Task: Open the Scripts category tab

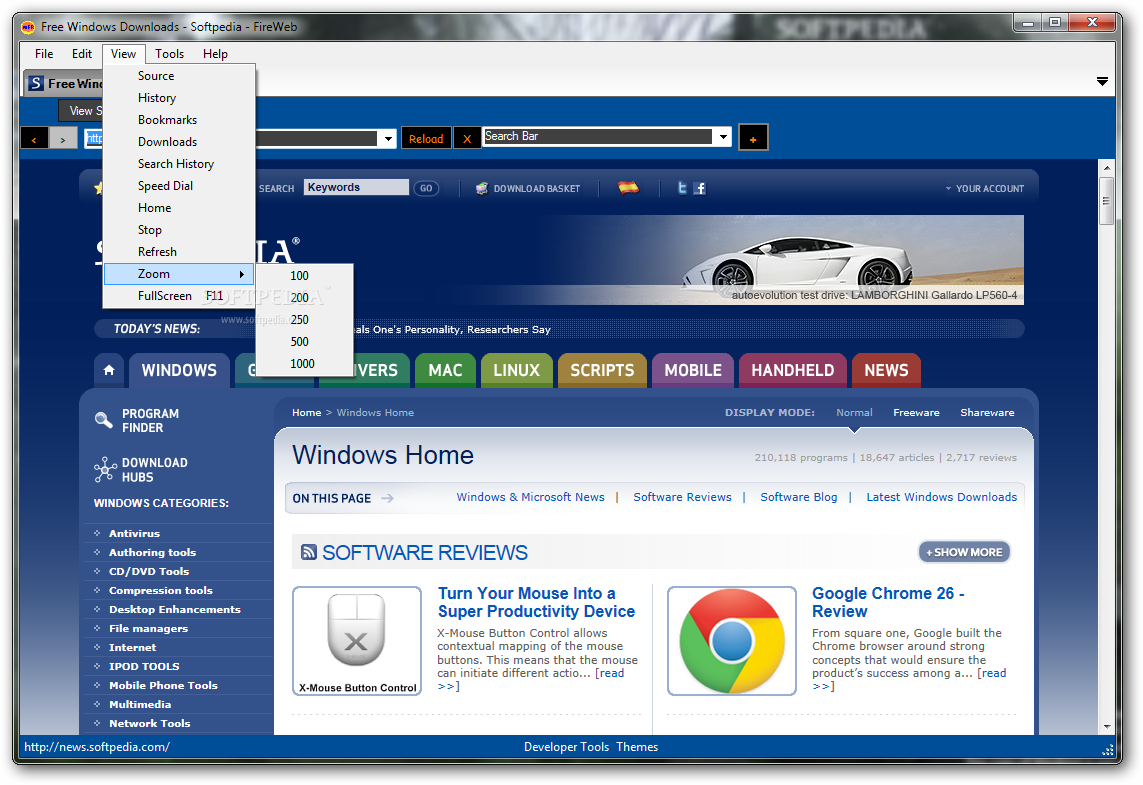Action: [602, 370]
